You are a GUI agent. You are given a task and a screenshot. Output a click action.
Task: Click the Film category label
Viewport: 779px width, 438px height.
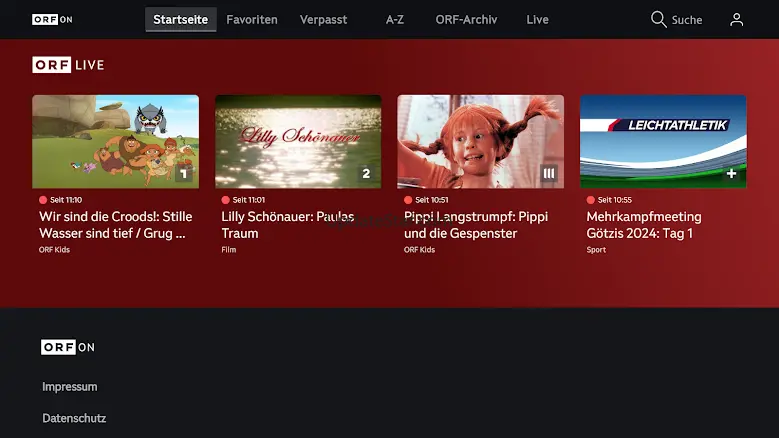point(229,250)
